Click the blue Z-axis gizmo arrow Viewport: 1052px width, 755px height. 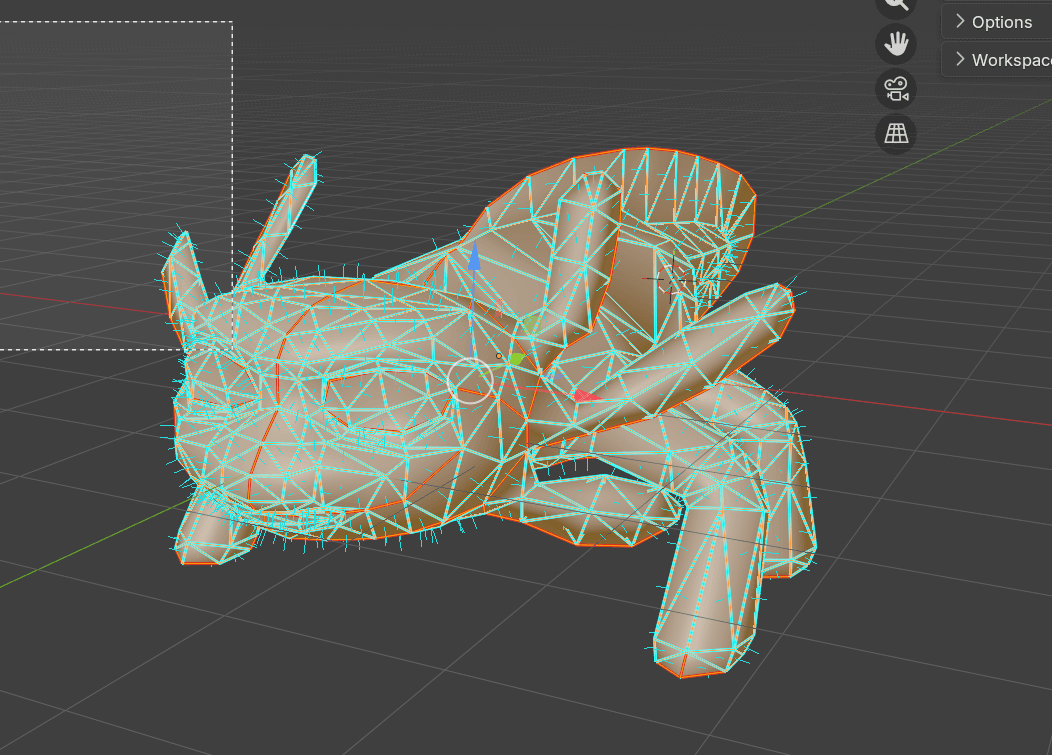(474, 258)
